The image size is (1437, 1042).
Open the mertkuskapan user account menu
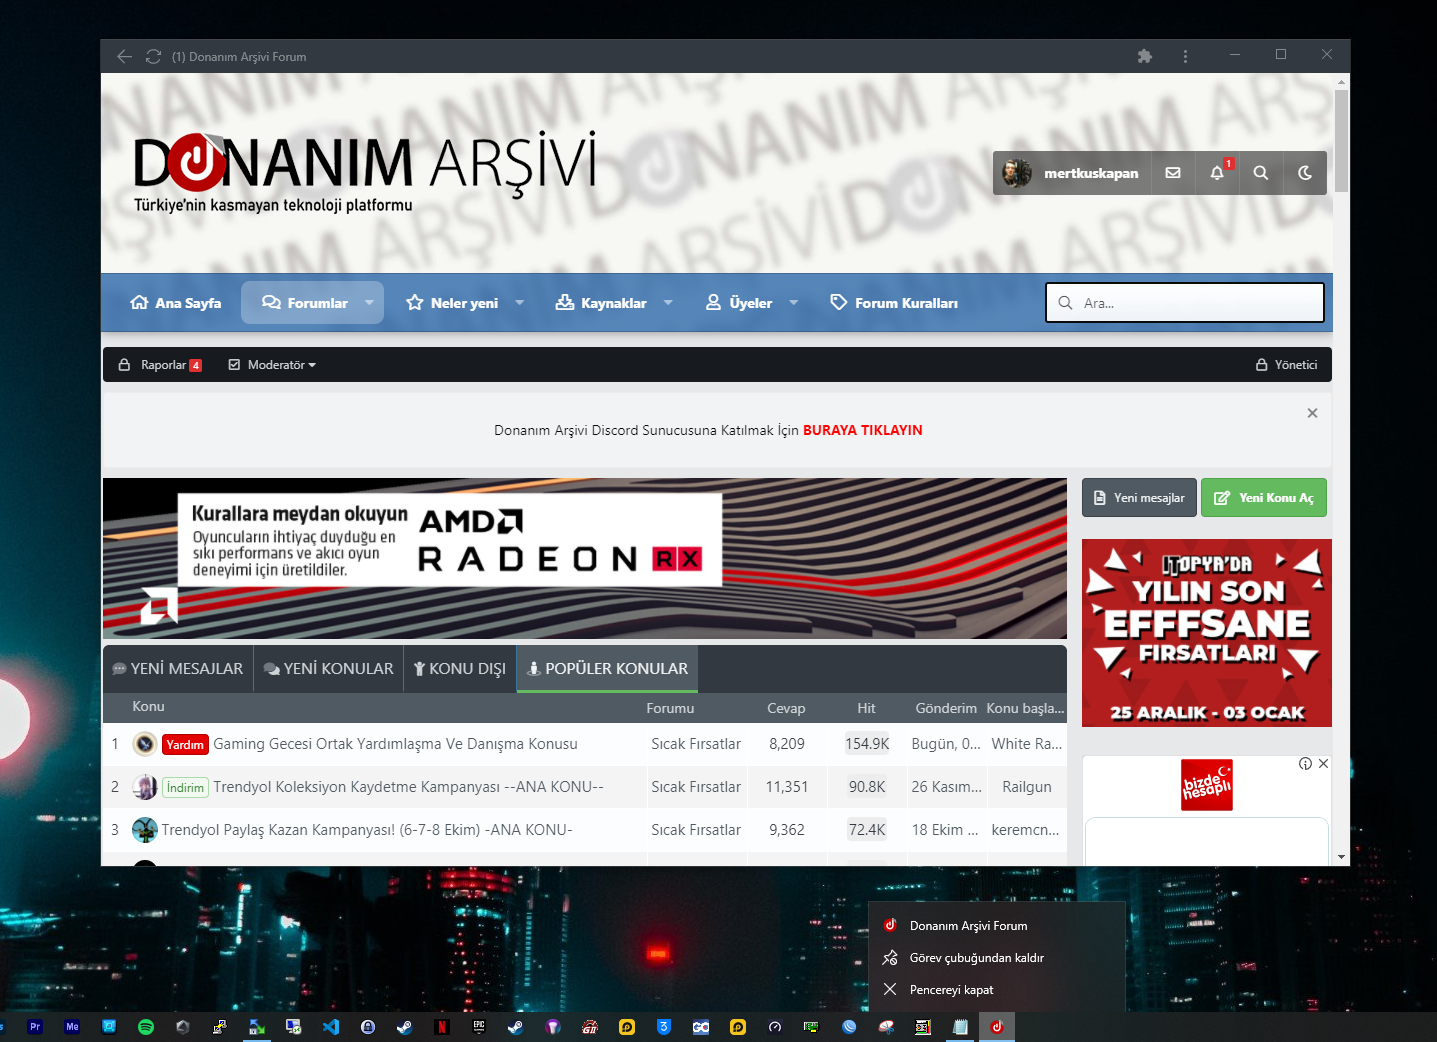(x=1072, y=173)
